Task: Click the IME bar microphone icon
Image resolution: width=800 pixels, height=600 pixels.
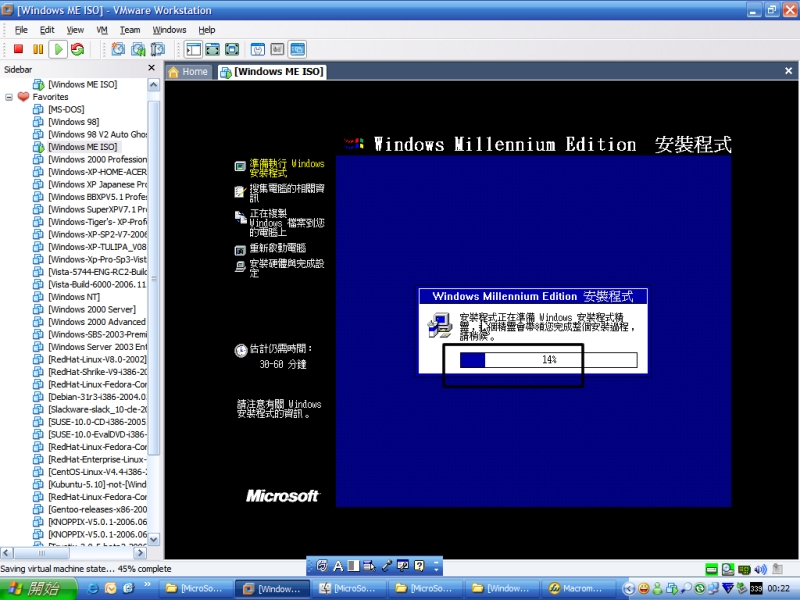Action: point(387,566)
